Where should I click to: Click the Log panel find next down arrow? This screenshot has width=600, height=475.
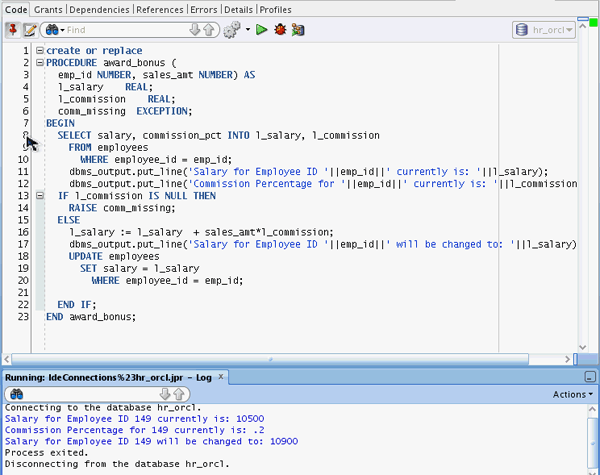click(165, 394)
